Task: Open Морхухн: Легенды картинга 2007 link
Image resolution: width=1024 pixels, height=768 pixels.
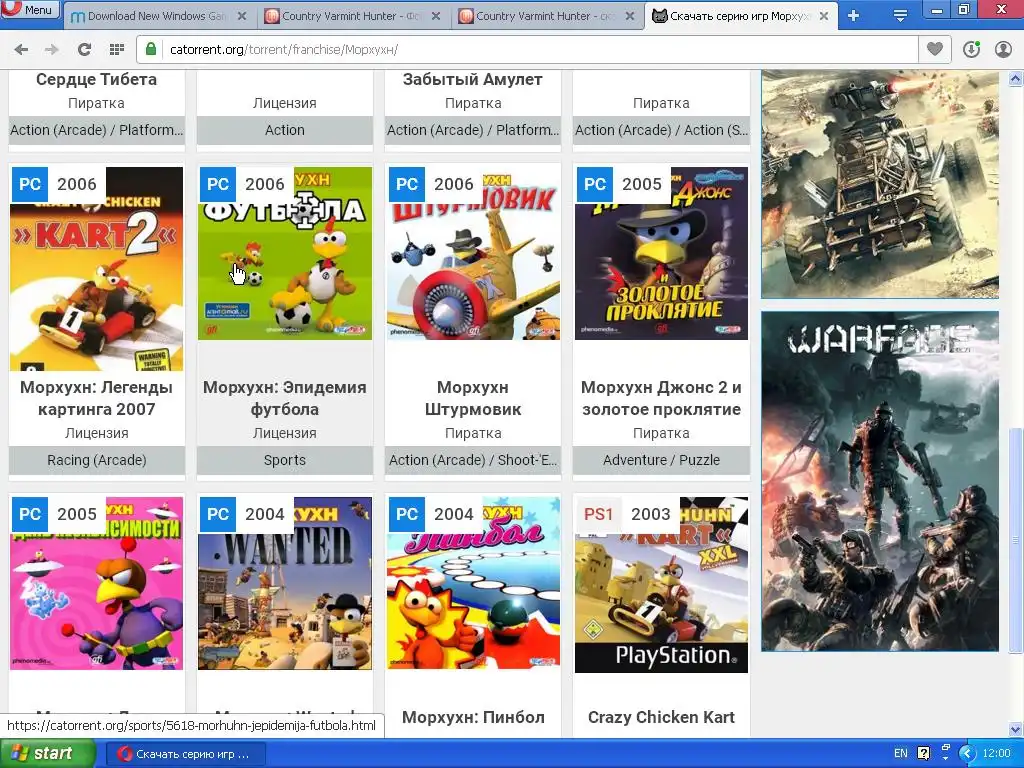Action: [97, 398]
